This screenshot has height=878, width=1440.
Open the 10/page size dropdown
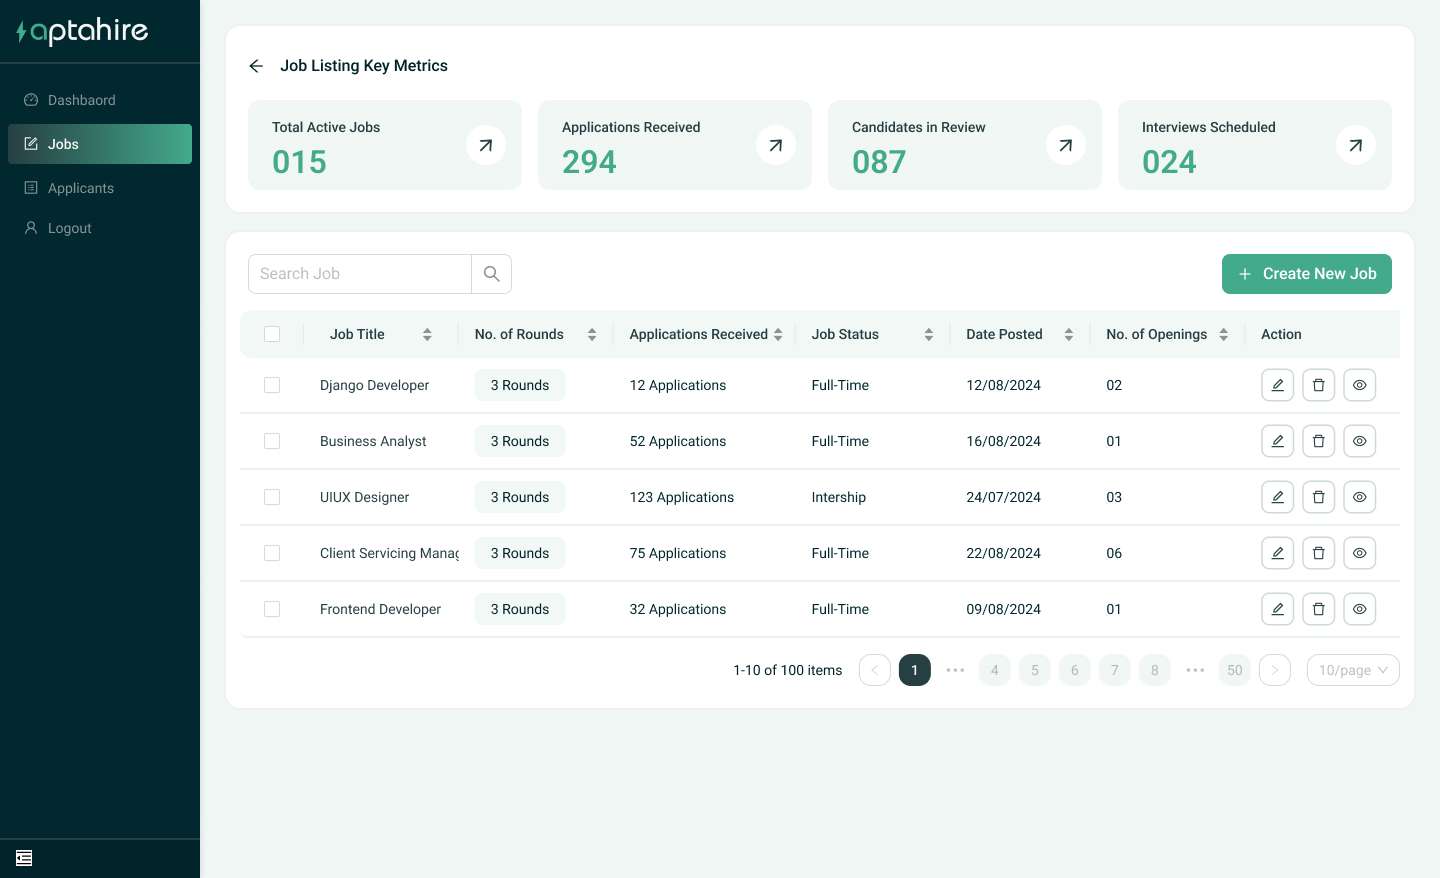(1352, 670)
